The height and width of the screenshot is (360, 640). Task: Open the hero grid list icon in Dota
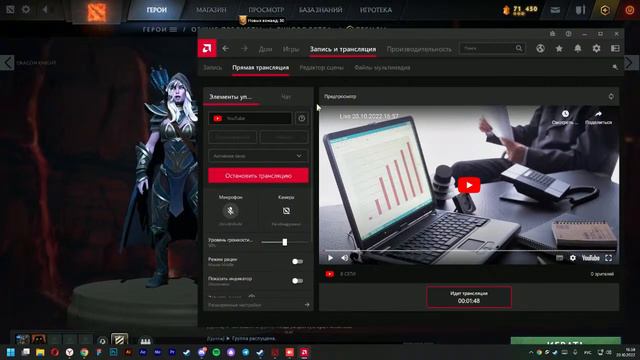(173, 29)
